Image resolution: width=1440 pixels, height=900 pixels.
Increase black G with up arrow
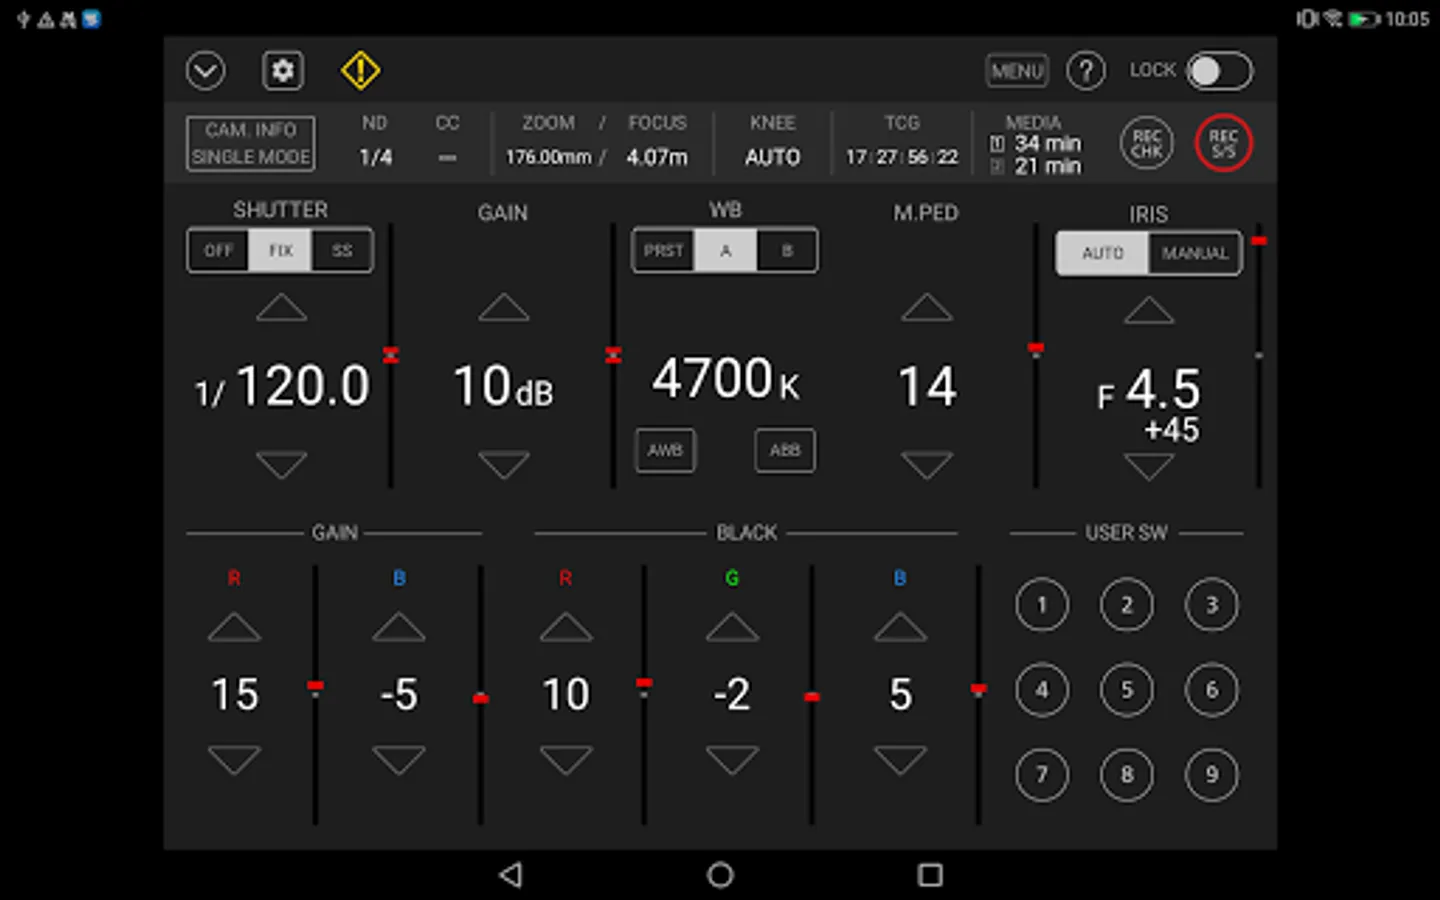pyautogui.click(x=732, y=627)
